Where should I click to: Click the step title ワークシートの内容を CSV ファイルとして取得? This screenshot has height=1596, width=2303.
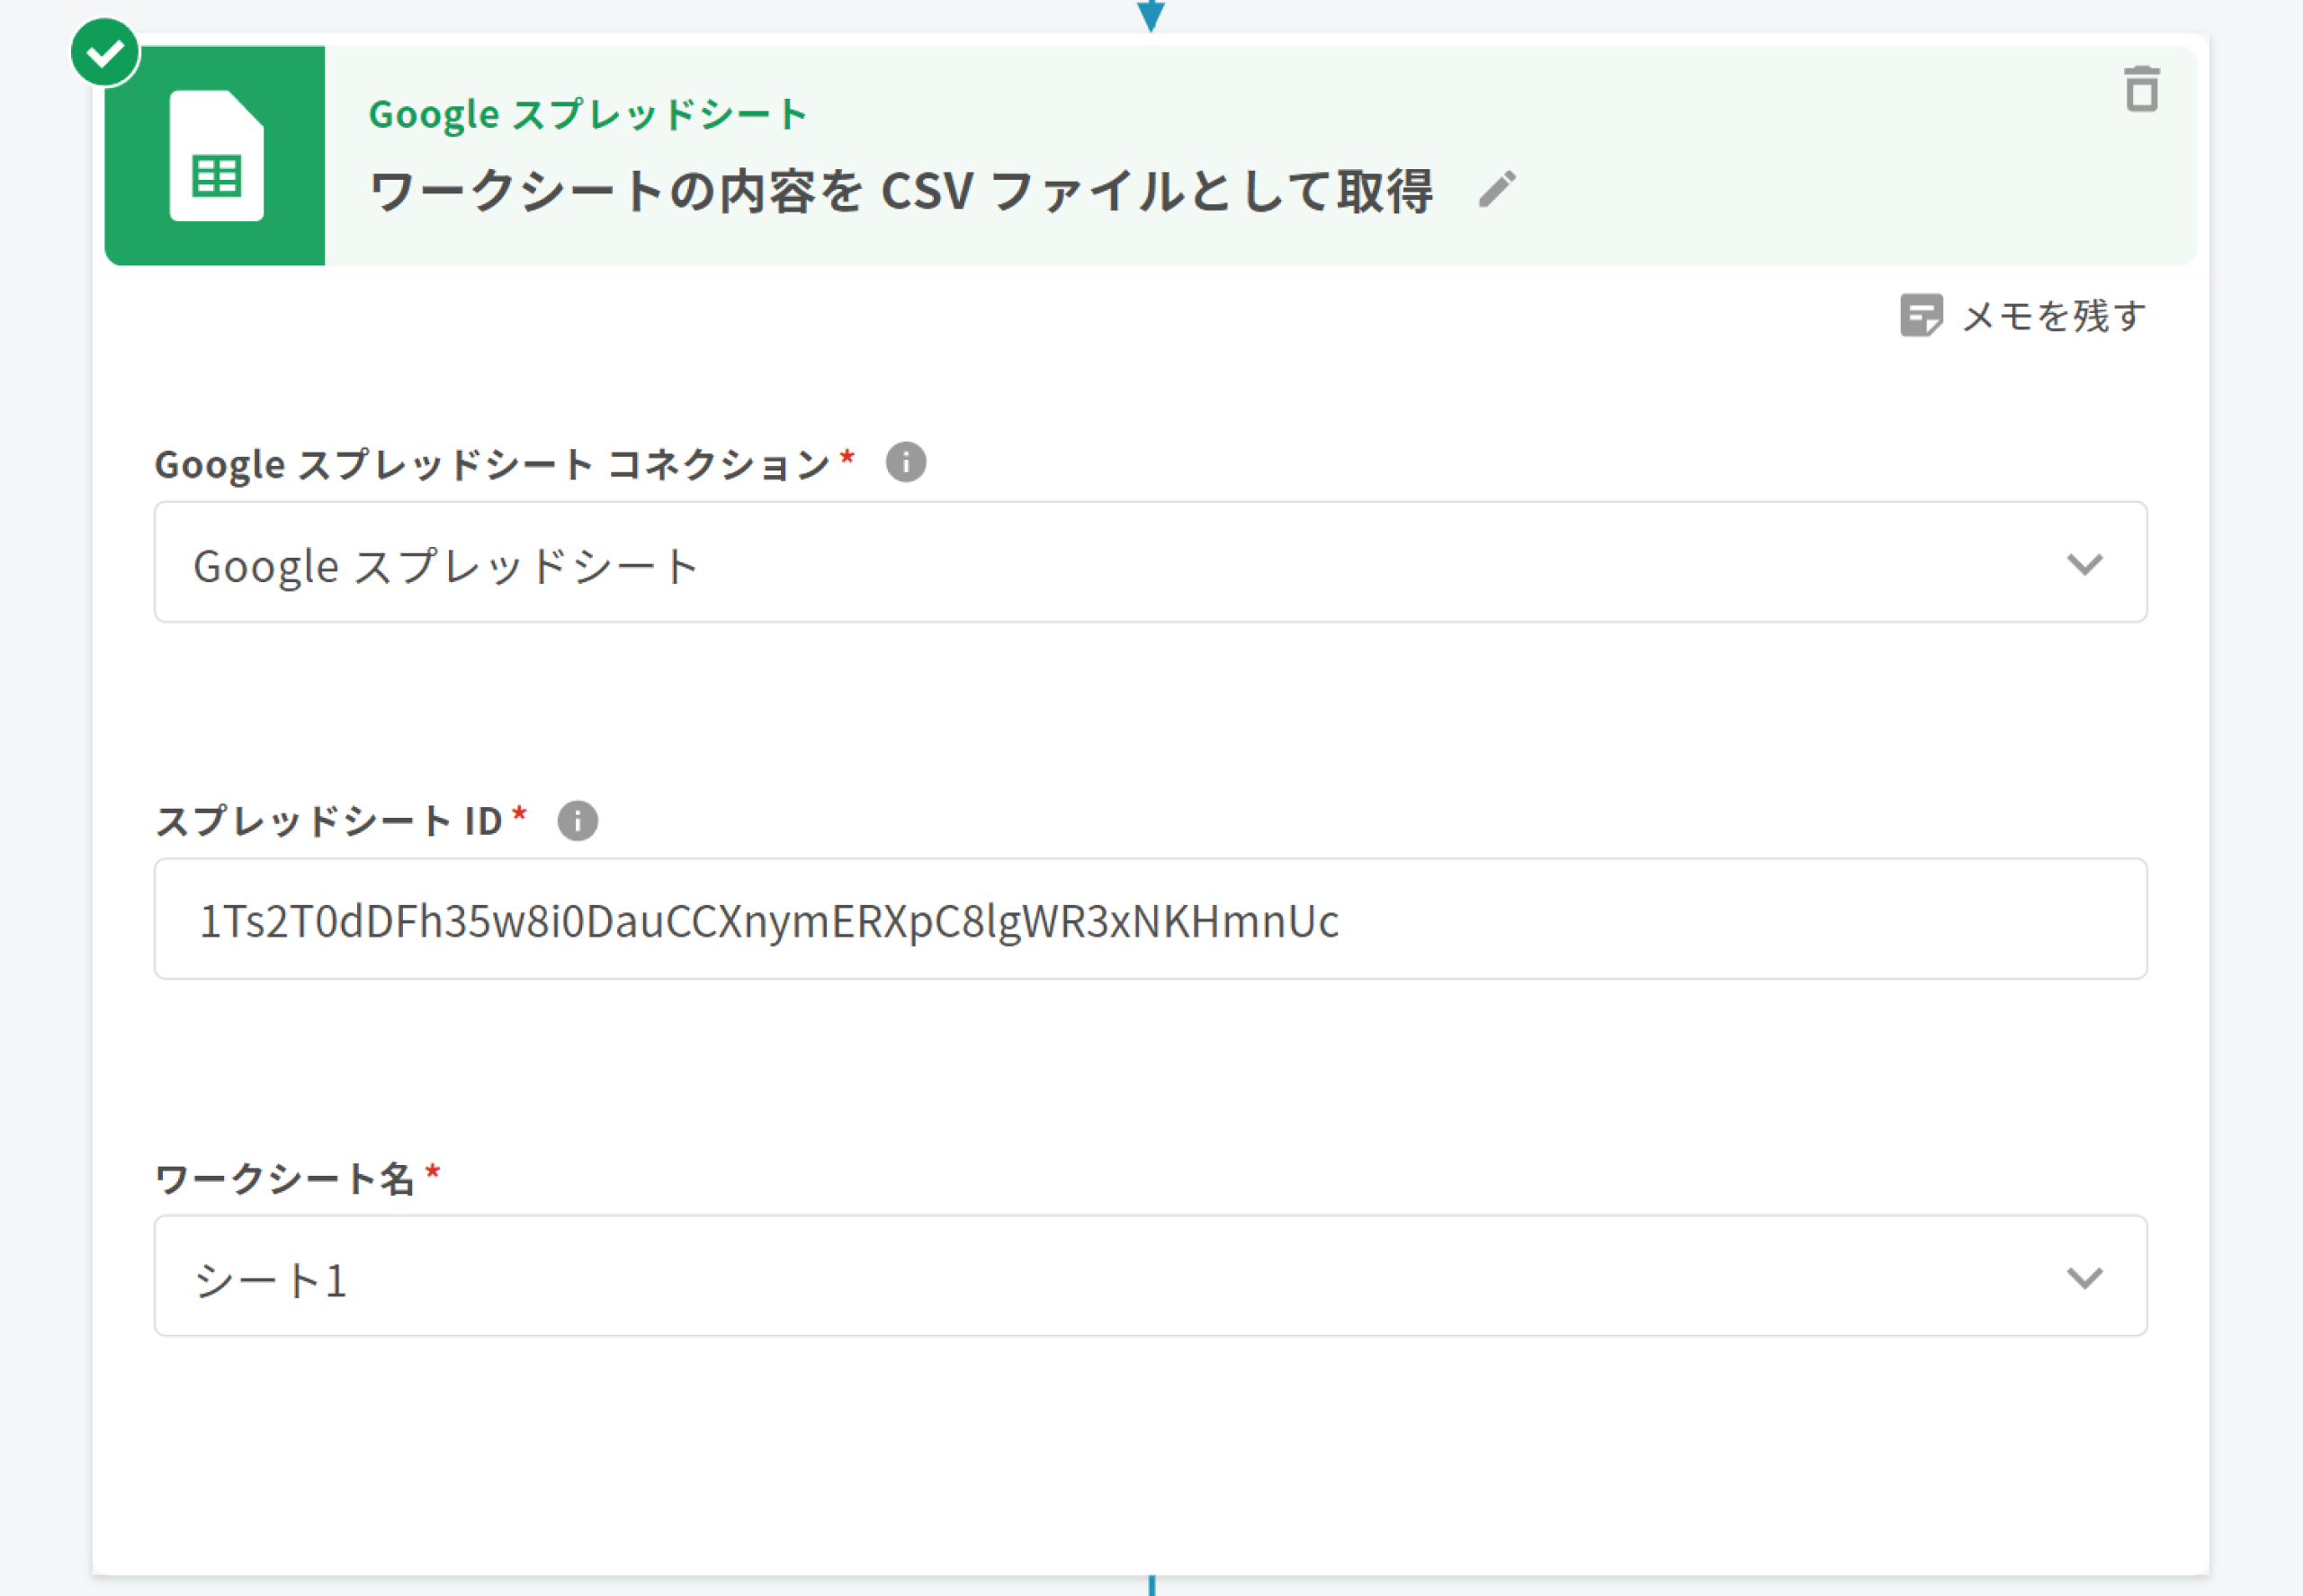900,191
